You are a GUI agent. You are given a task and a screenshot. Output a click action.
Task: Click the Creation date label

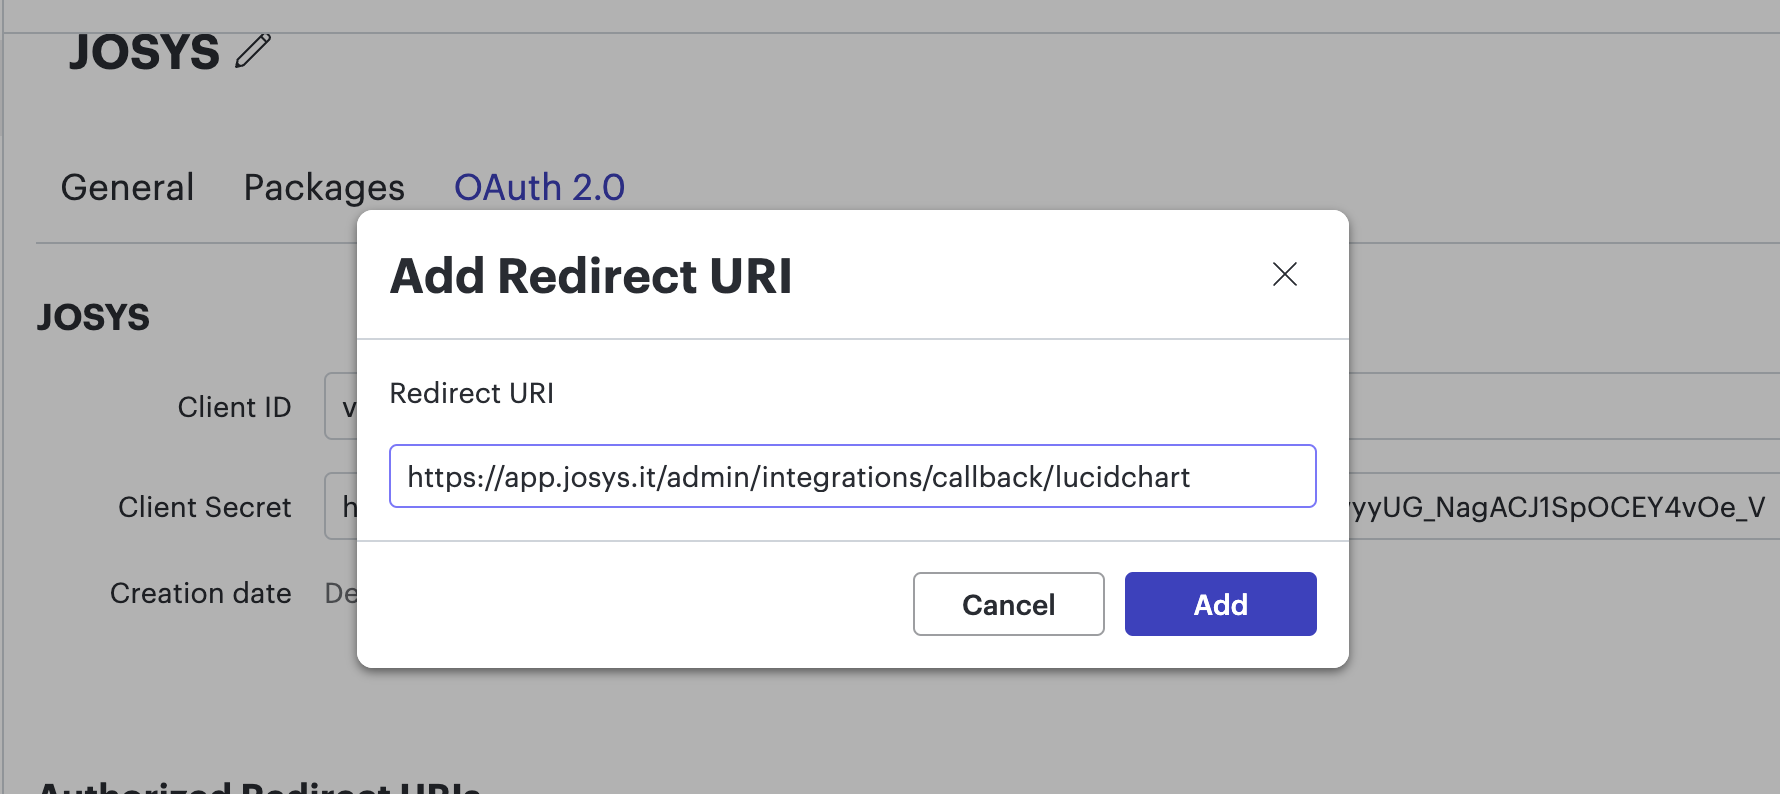pos(200,593)
